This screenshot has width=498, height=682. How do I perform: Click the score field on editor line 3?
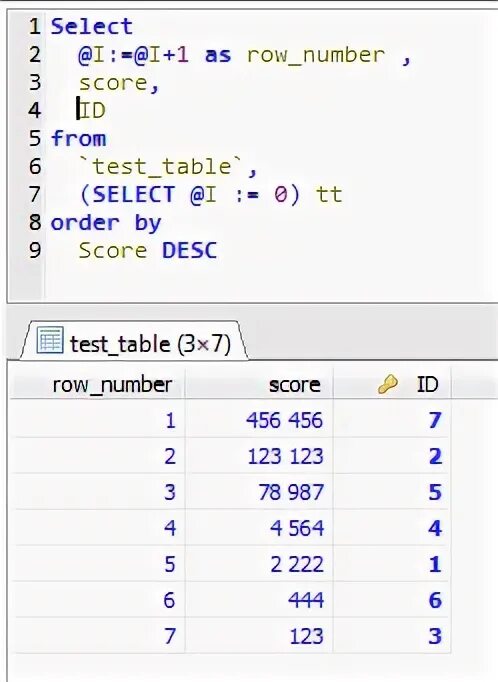pyautogui.click(x=113, y=83)
